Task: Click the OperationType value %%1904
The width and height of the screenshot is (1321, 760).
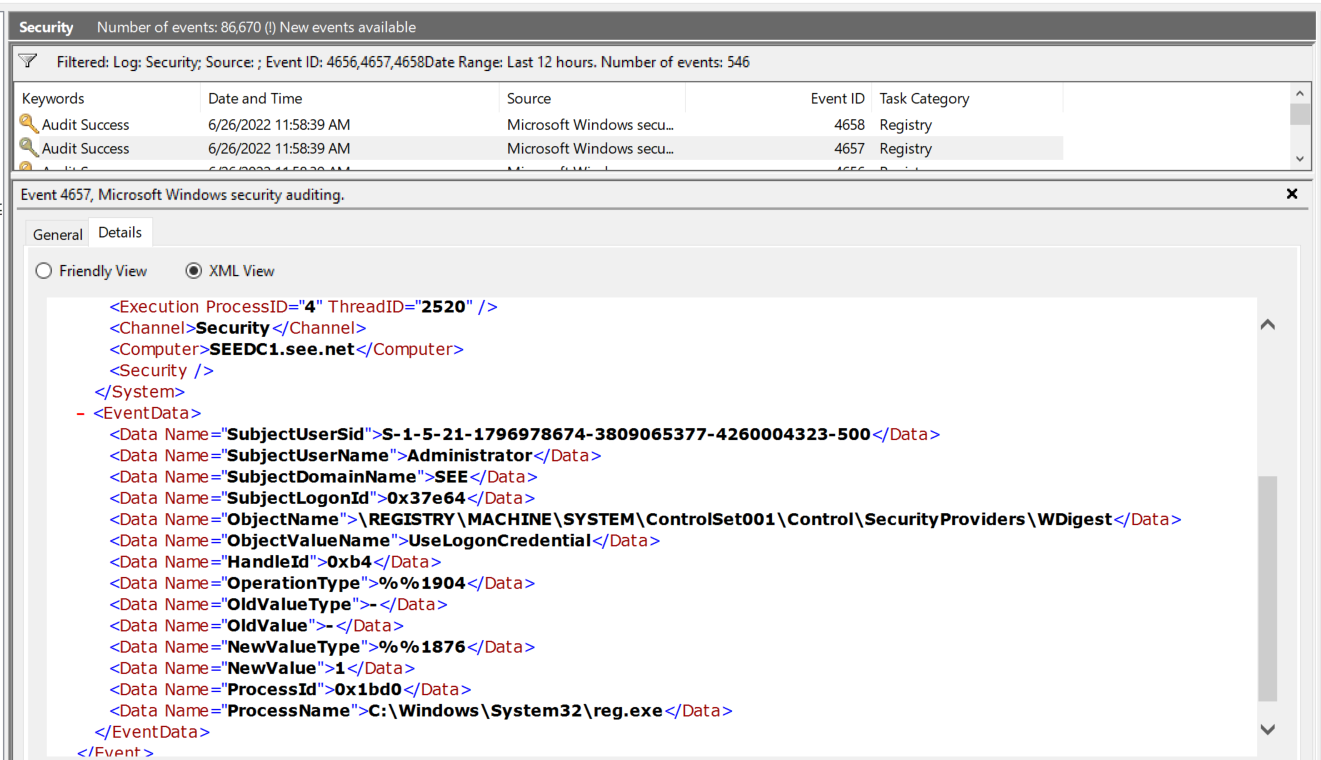Action: pos(422,583)
